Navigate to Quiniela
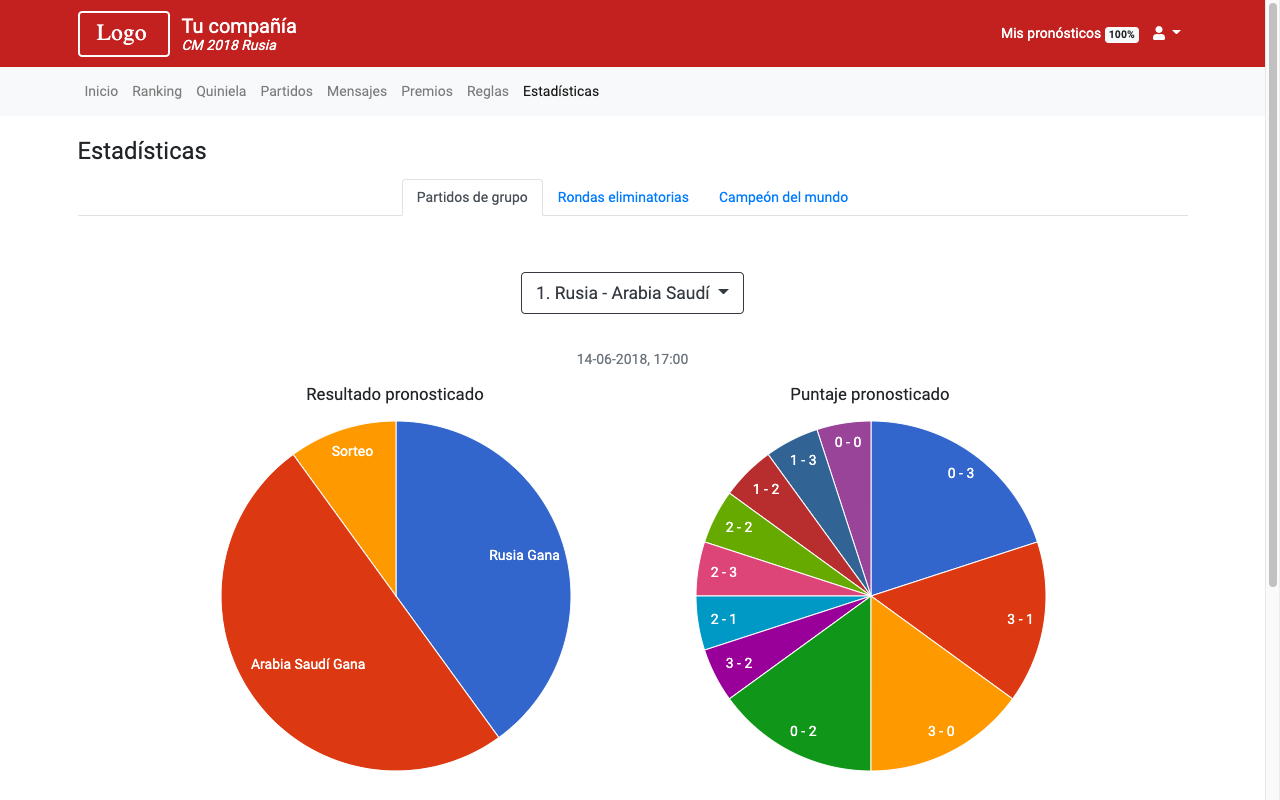1280x800 pixels. coord(221,91)
